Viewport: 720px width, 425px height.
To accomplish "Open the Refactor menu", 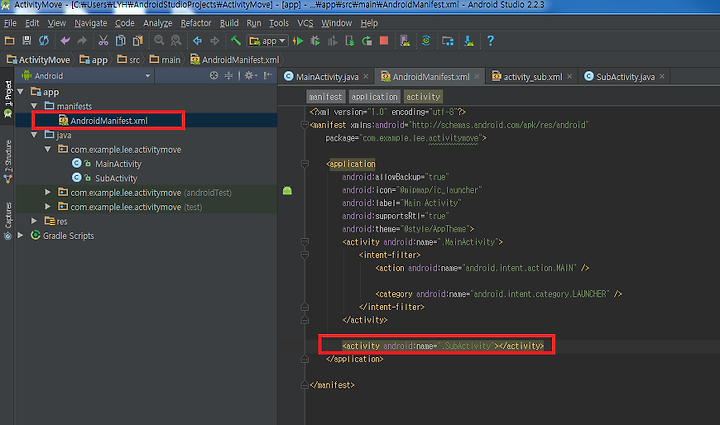I will pos(196,23).
